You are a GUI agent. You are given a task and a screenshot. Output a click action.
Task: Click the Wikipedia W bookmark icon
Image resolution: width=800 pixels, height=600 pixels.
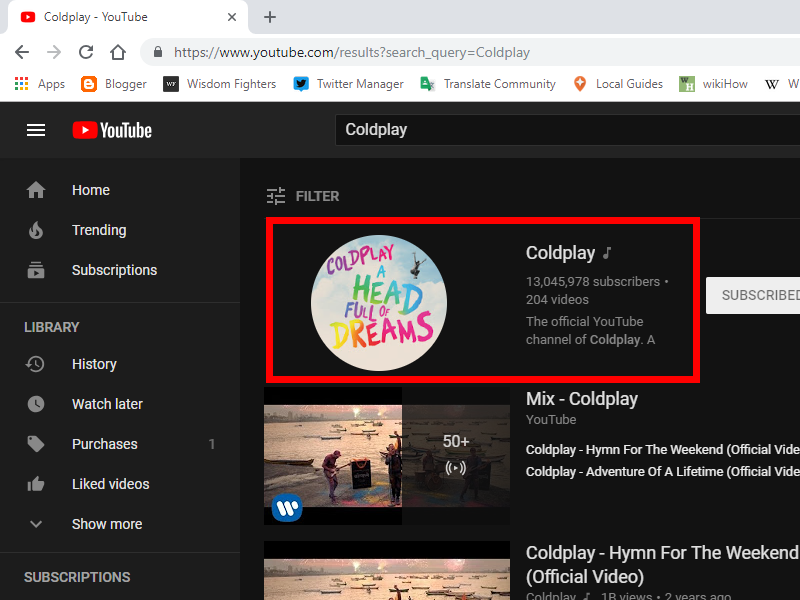click(771, 84)
